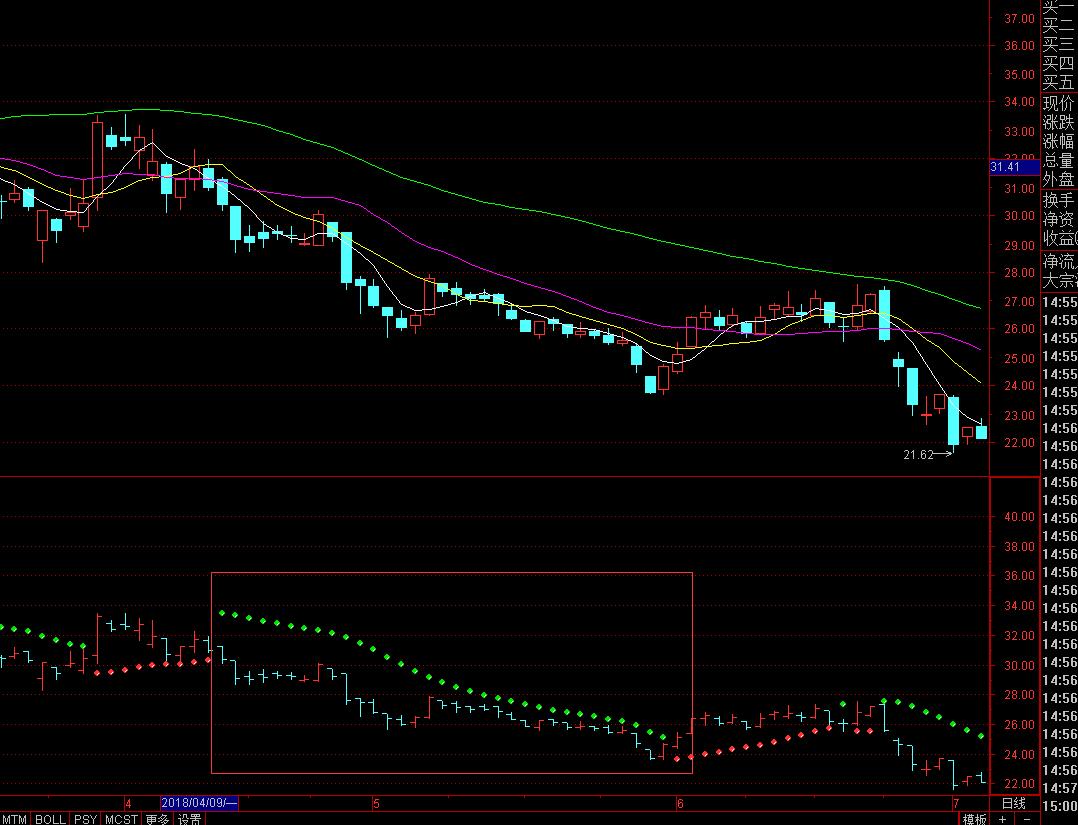Switch to the BOLL indicator tab
1078x825 pixels.
[50, 819]
